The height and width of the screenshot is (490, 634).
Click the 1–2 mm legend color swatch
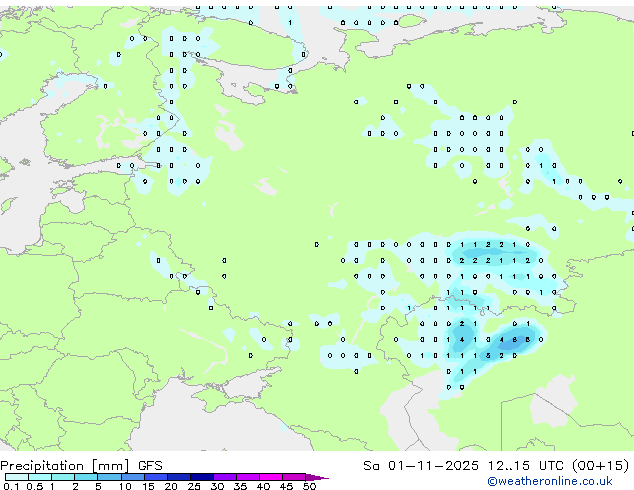63,477
